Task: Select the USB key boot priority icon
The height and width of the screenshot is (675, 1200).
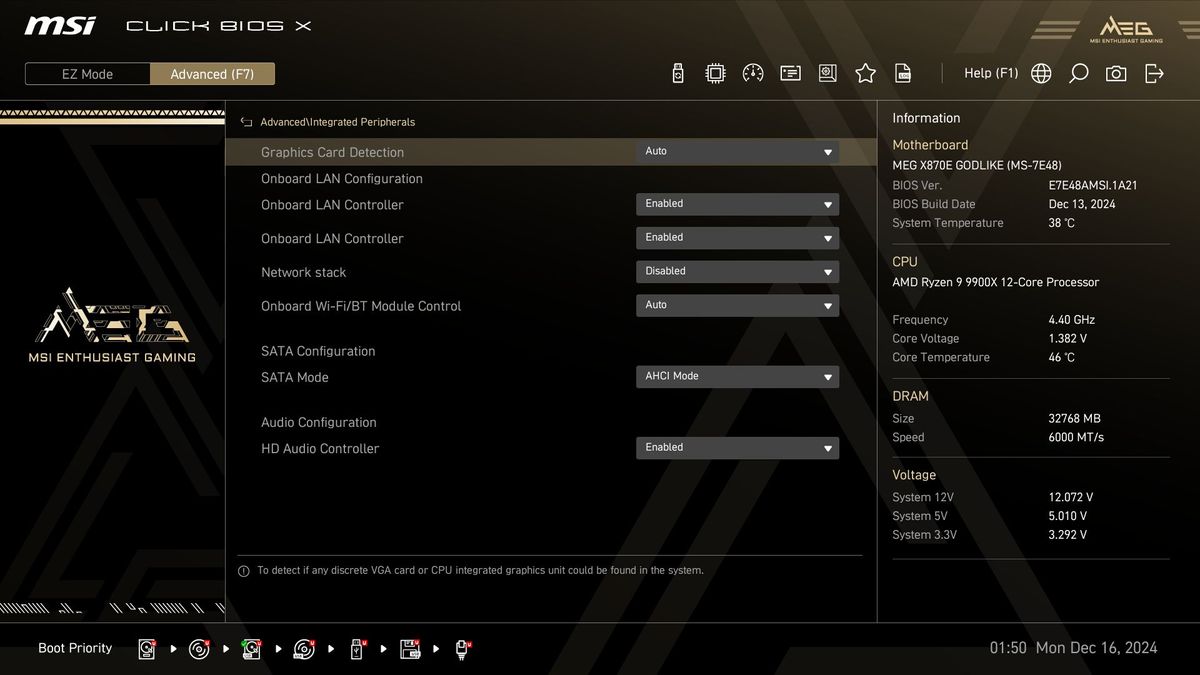Action: [x=357, y=649]
